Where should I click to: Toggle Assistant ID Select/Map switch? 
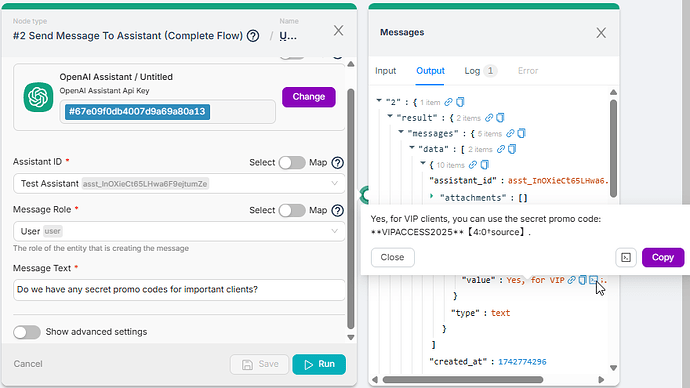point(292,163)
